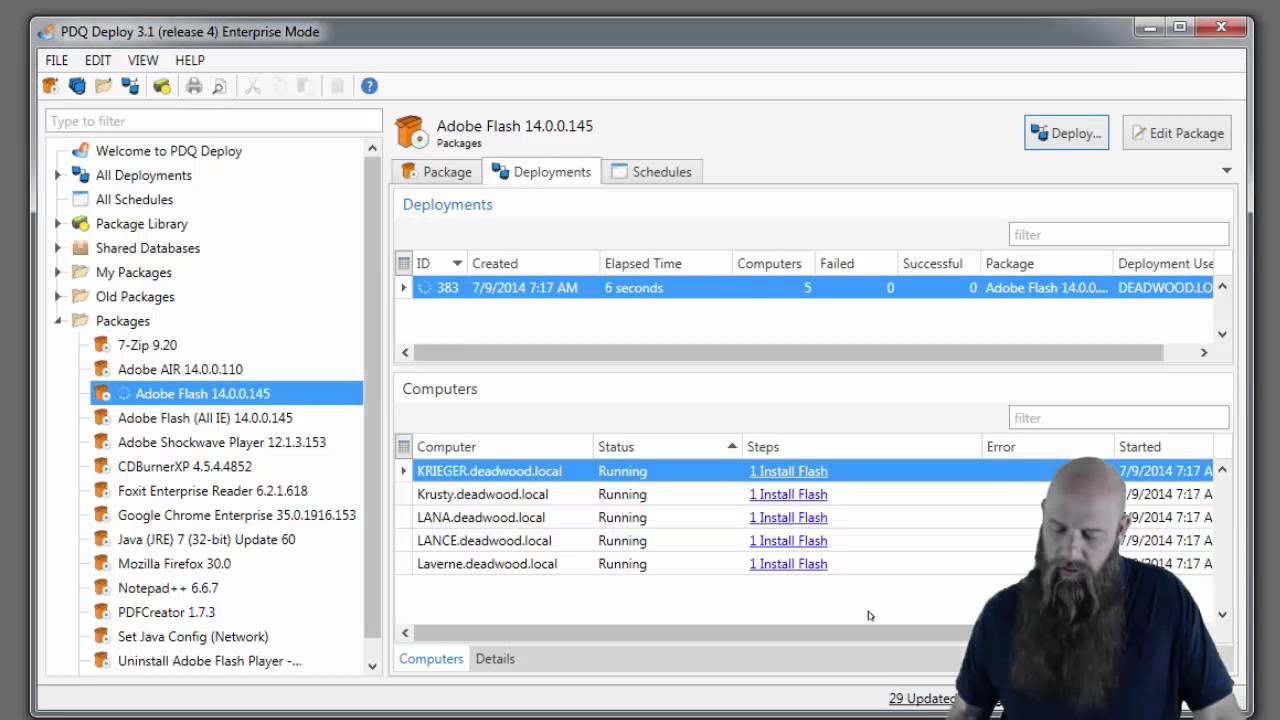Expand the Package Library tree node
This screenshot has height=720, width=1280.
58,224
